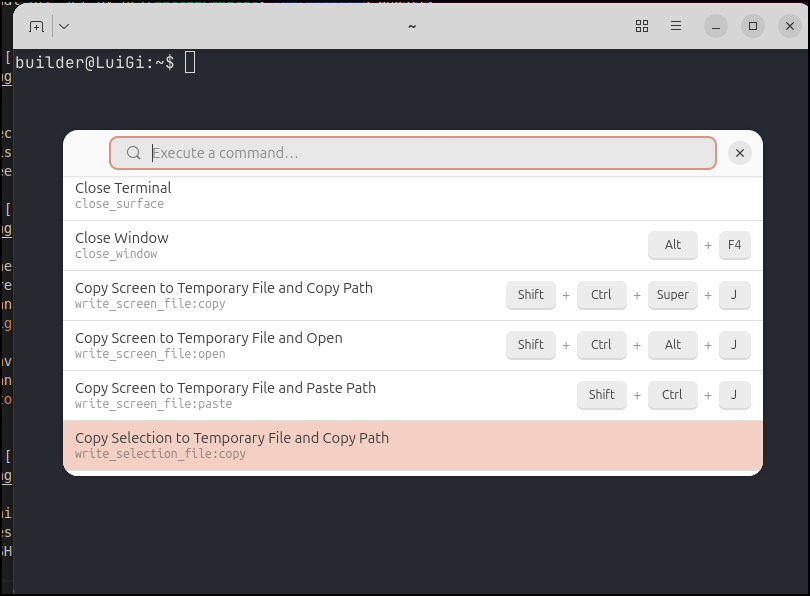
Task: Click the Alt key badge in the Open row
Action: pyautogui.click(x=672, y=345)
